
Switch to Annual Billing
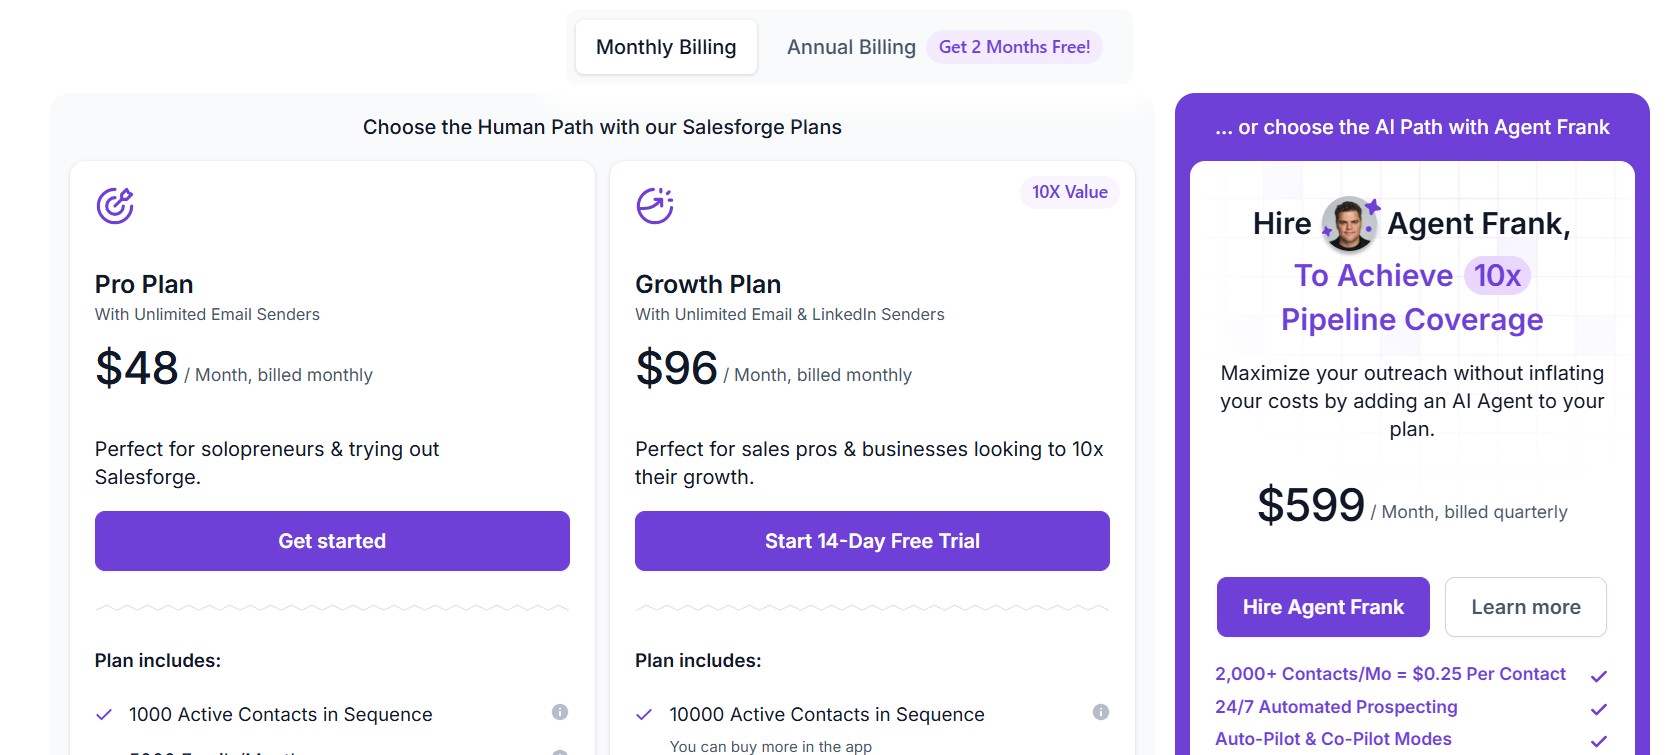click(x=851, y=46)
